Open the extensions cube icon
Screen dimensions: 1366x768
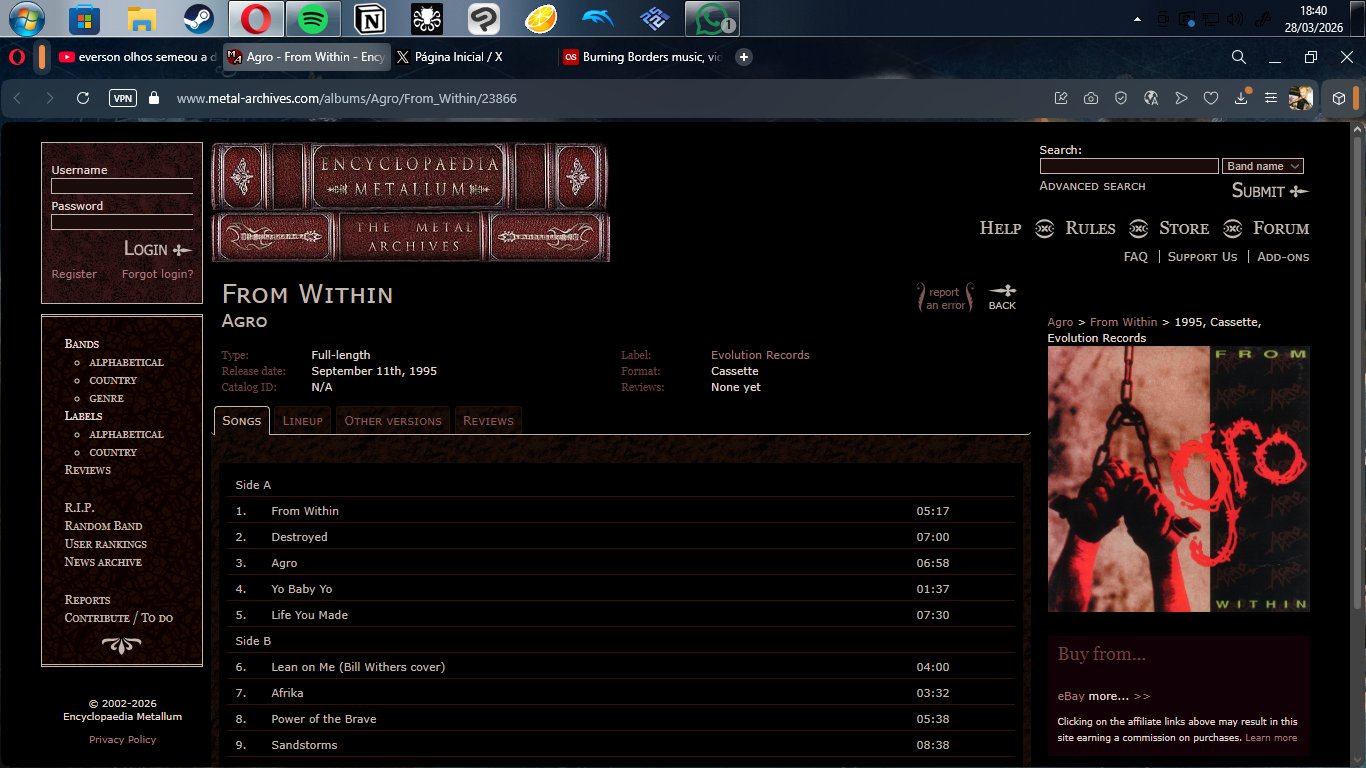point(1339,98)
